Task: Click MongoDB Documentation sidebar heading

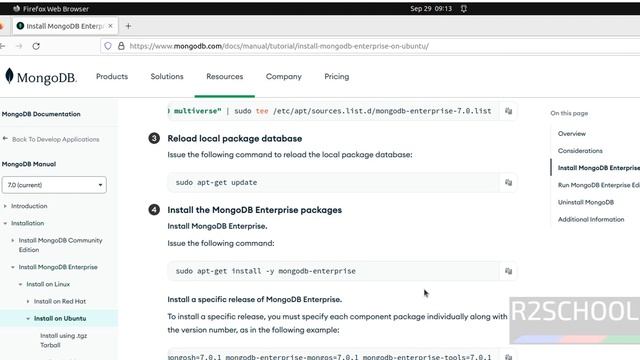Action: [41, 114]
